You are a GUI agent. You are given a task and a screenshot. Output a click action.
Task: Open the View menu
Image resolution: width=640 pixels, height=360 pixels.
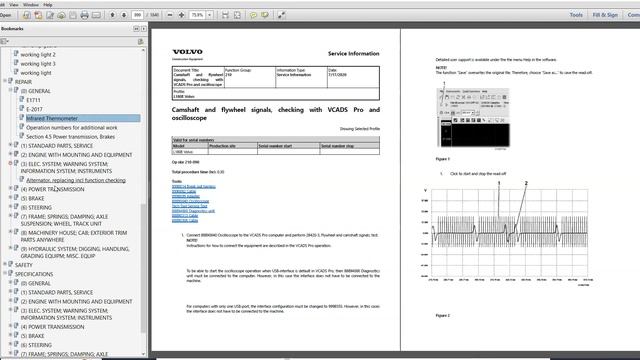tap(13, 4)
